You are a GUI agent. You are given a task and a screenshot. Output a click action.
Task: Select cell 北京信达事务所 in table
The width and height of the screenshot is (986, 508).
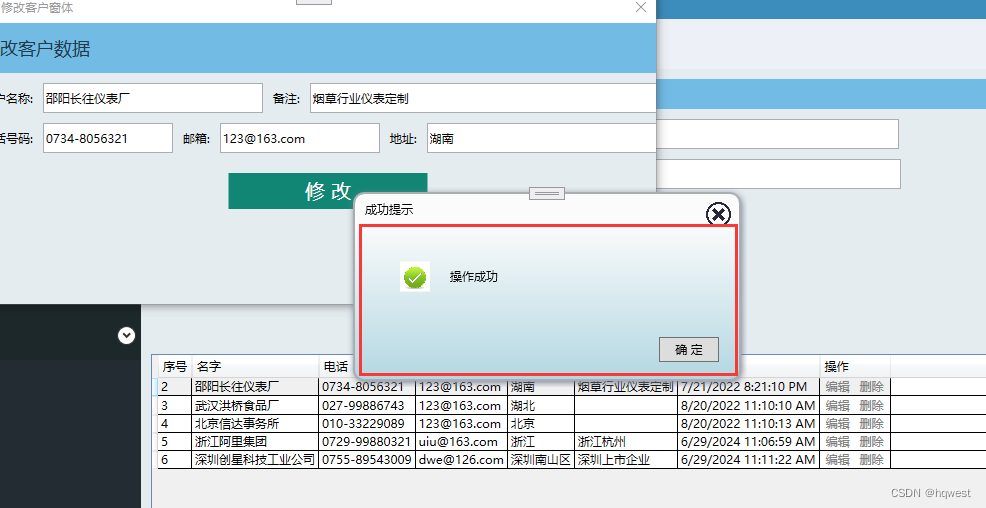255,423
